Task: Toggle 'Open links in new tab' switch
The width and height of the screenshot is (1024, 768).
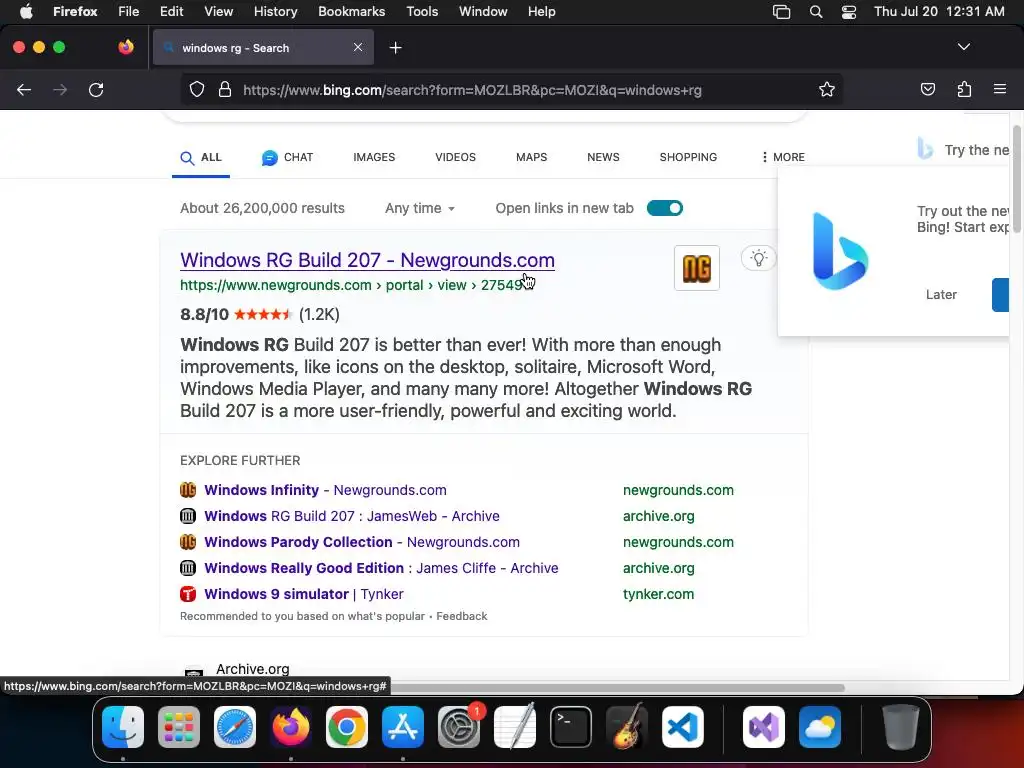Action: click(x=665, y=208)
